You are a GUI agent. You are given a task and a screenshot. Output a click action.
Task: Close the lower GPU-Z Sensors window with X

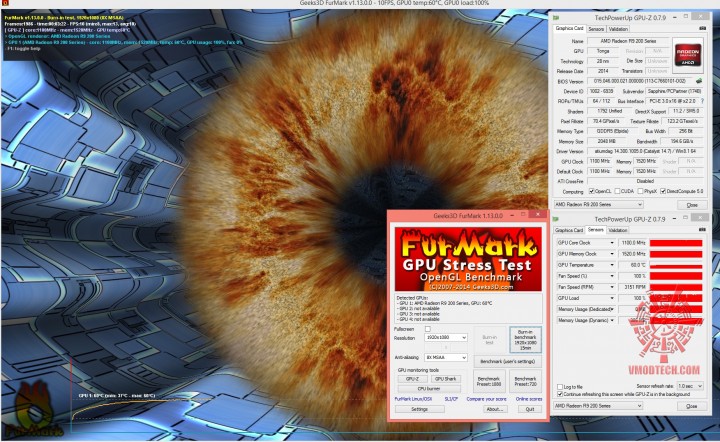[x=700, y=218]
